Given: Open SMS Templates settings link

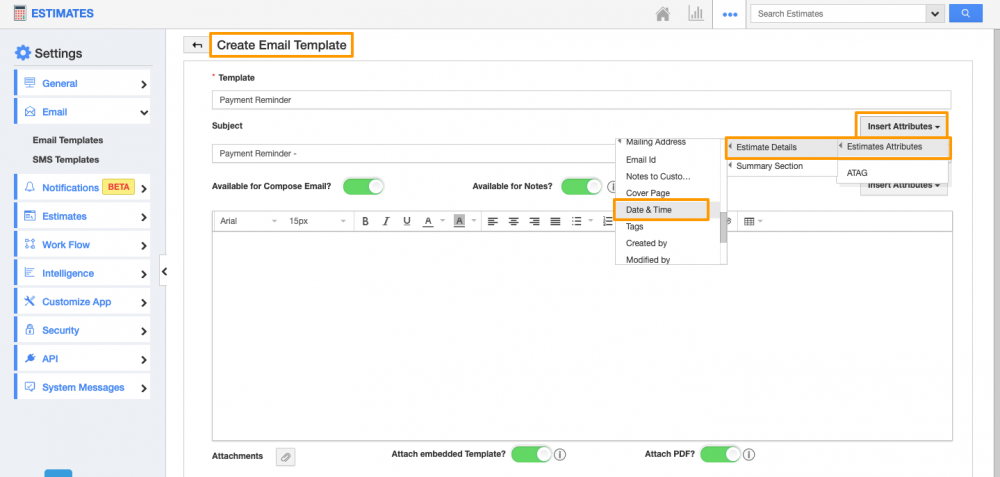Looking at the screenshot, I should [66, 159].
